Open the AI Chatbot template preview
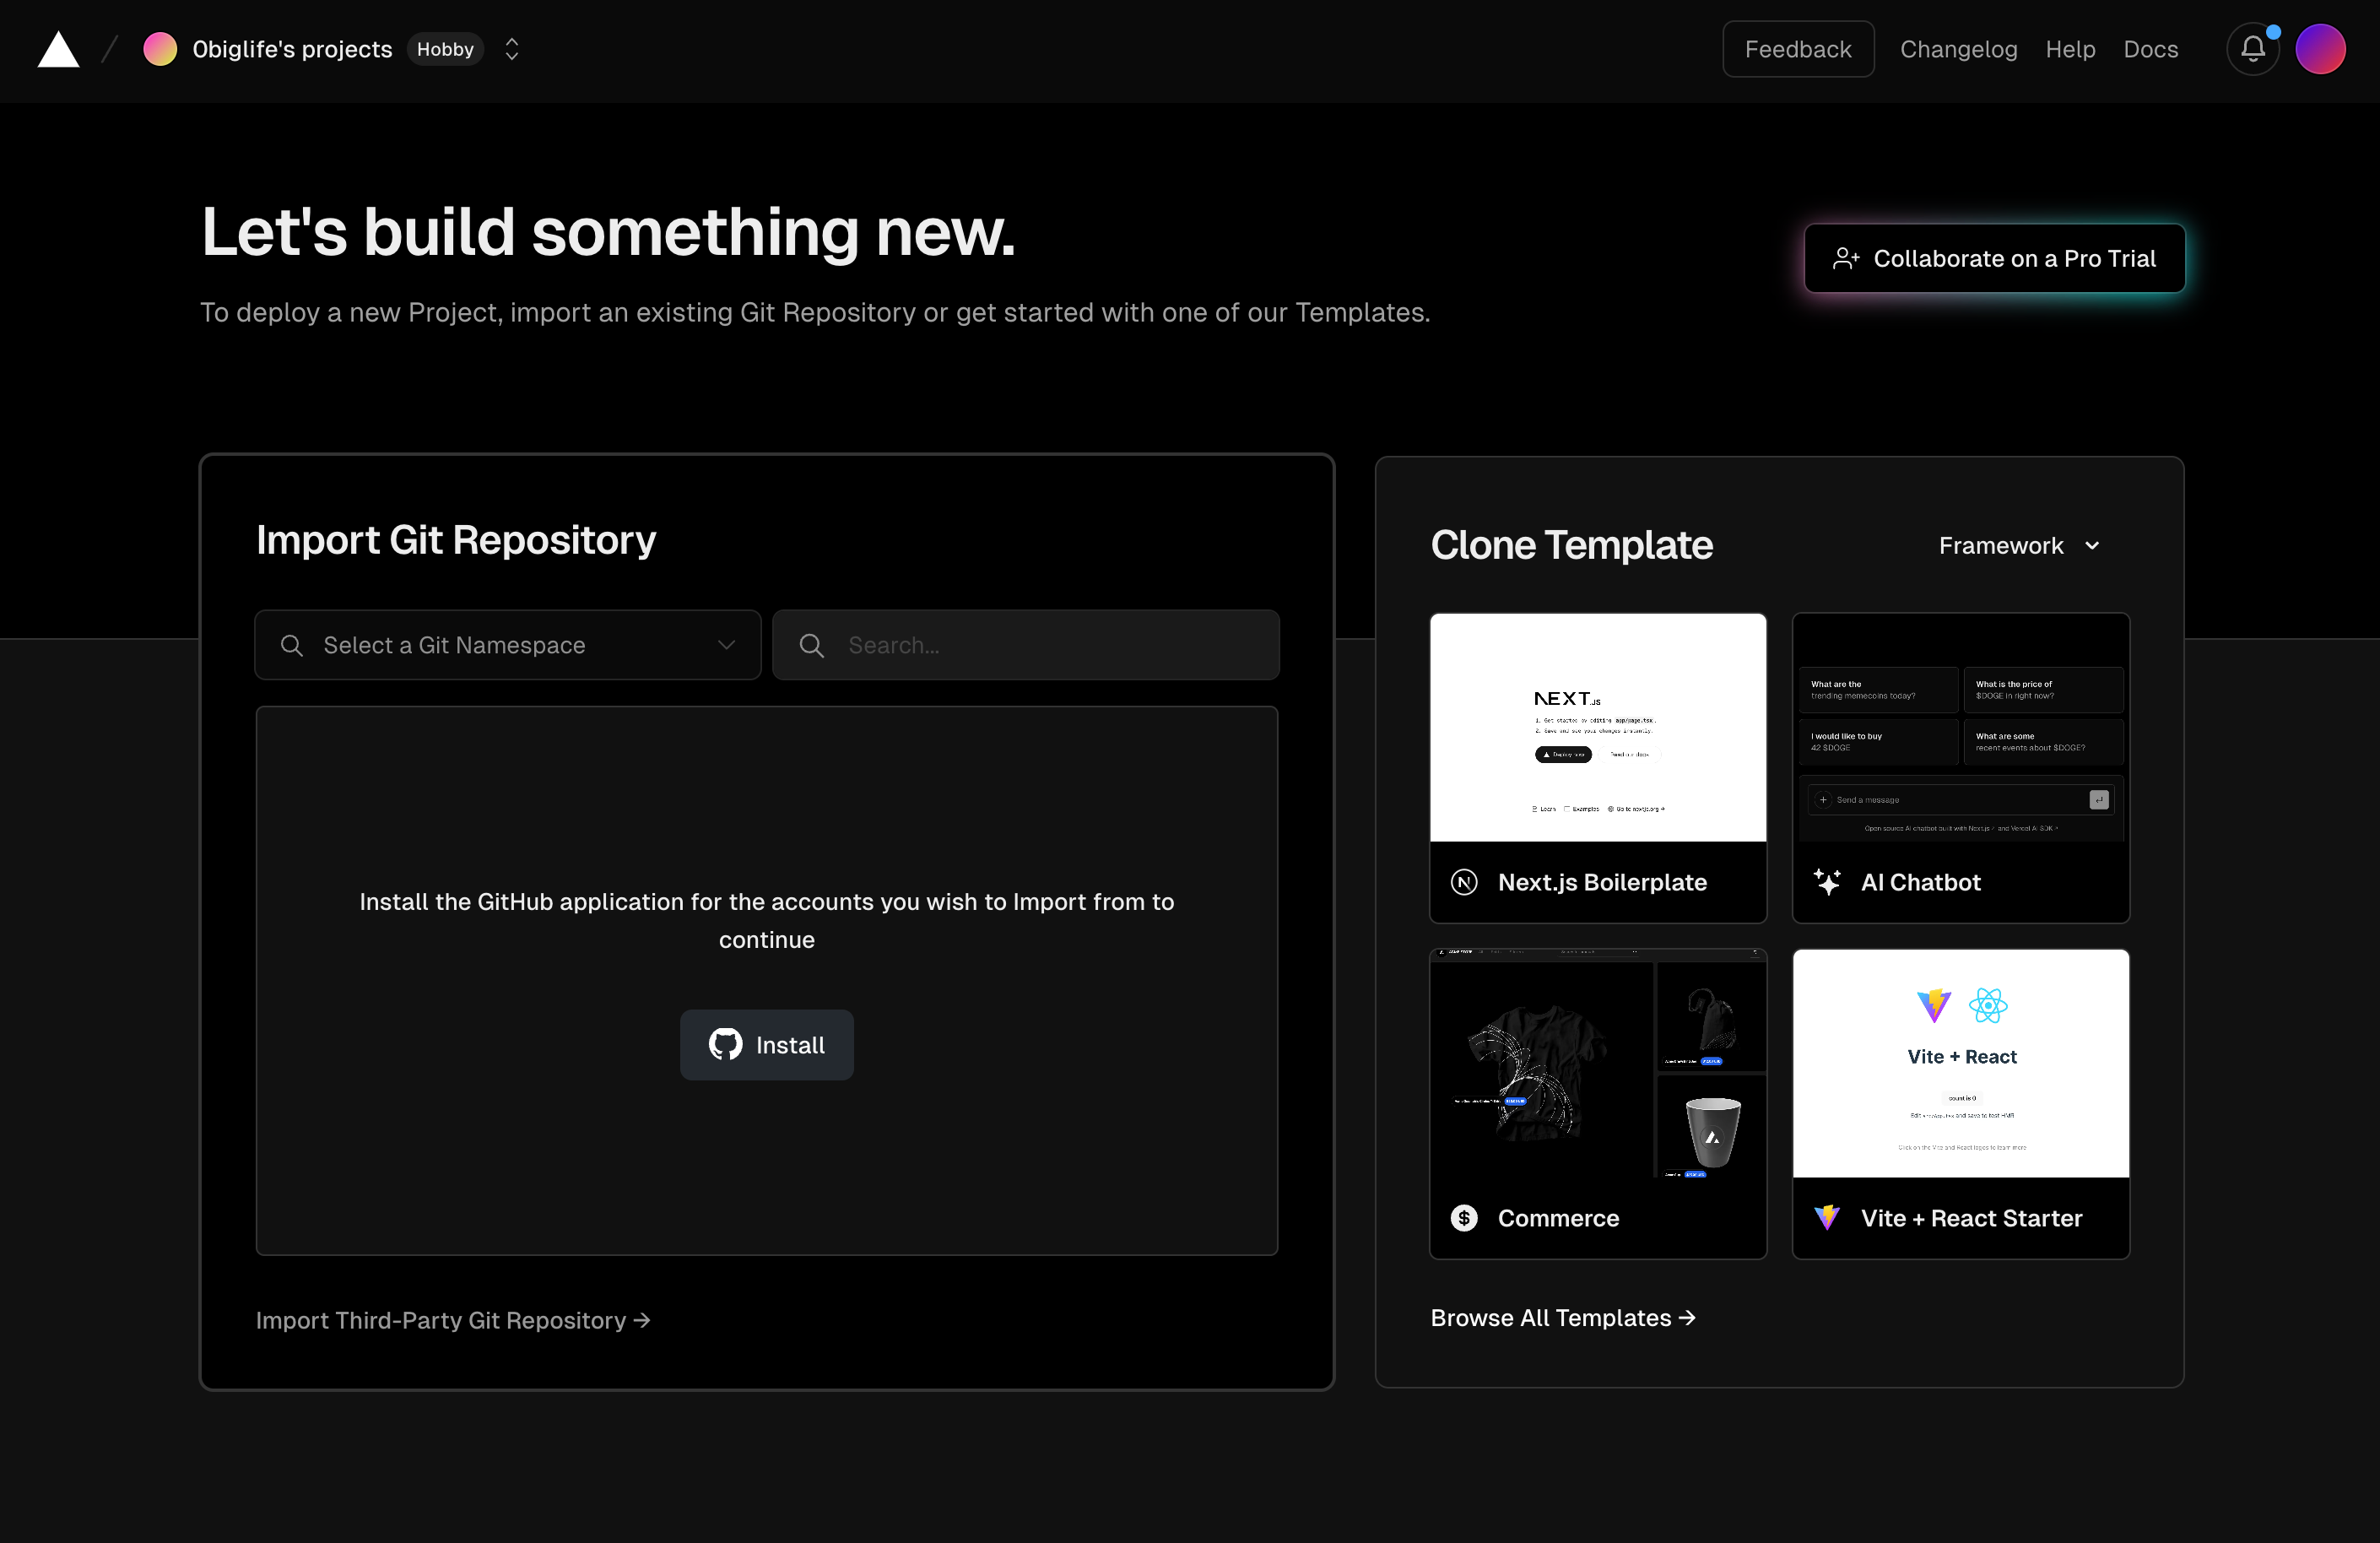The image size is (2380, 1543). coord(1961,728)
